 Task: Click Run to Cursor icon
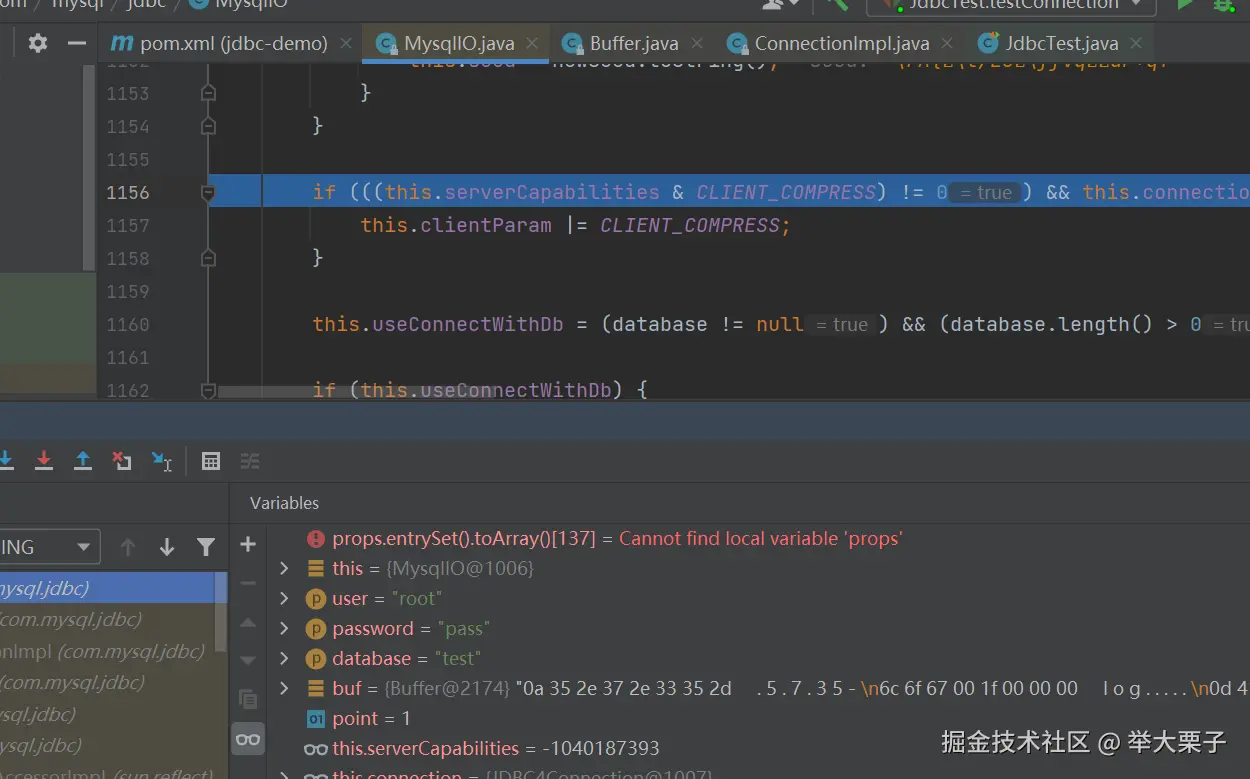pos(162,461)
